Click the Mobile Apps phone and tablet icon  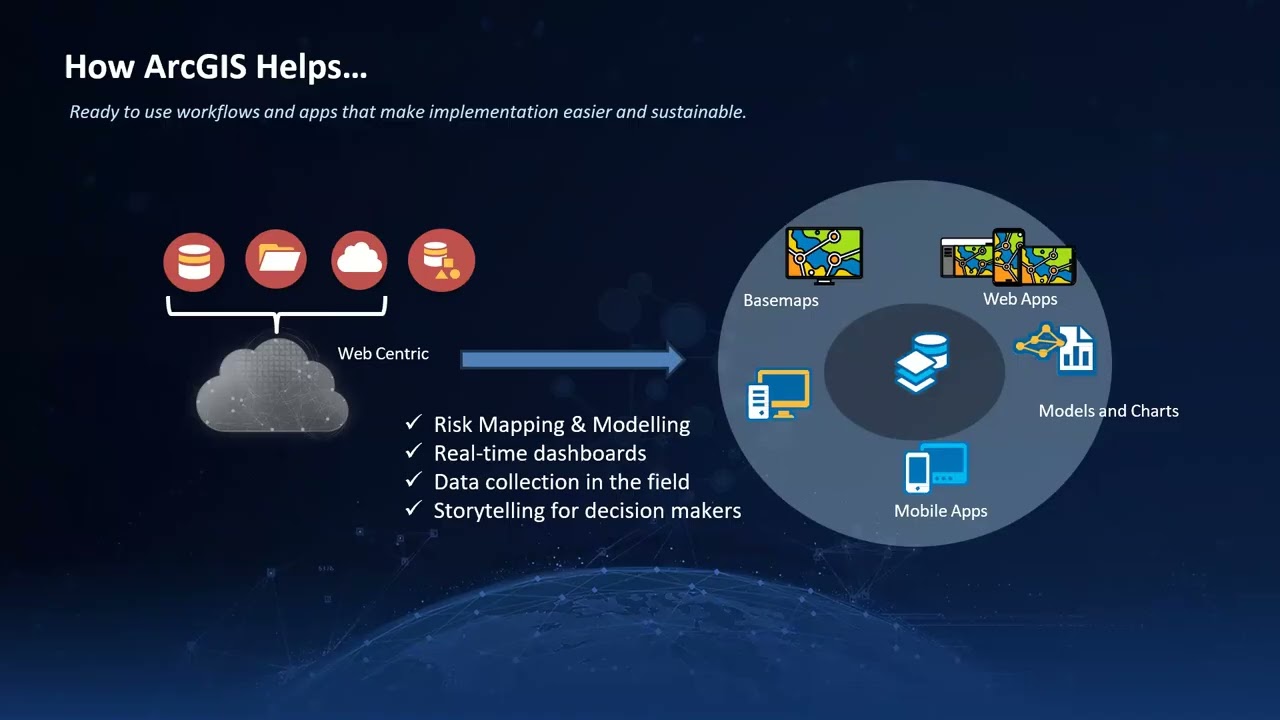[x=936, y=467]
